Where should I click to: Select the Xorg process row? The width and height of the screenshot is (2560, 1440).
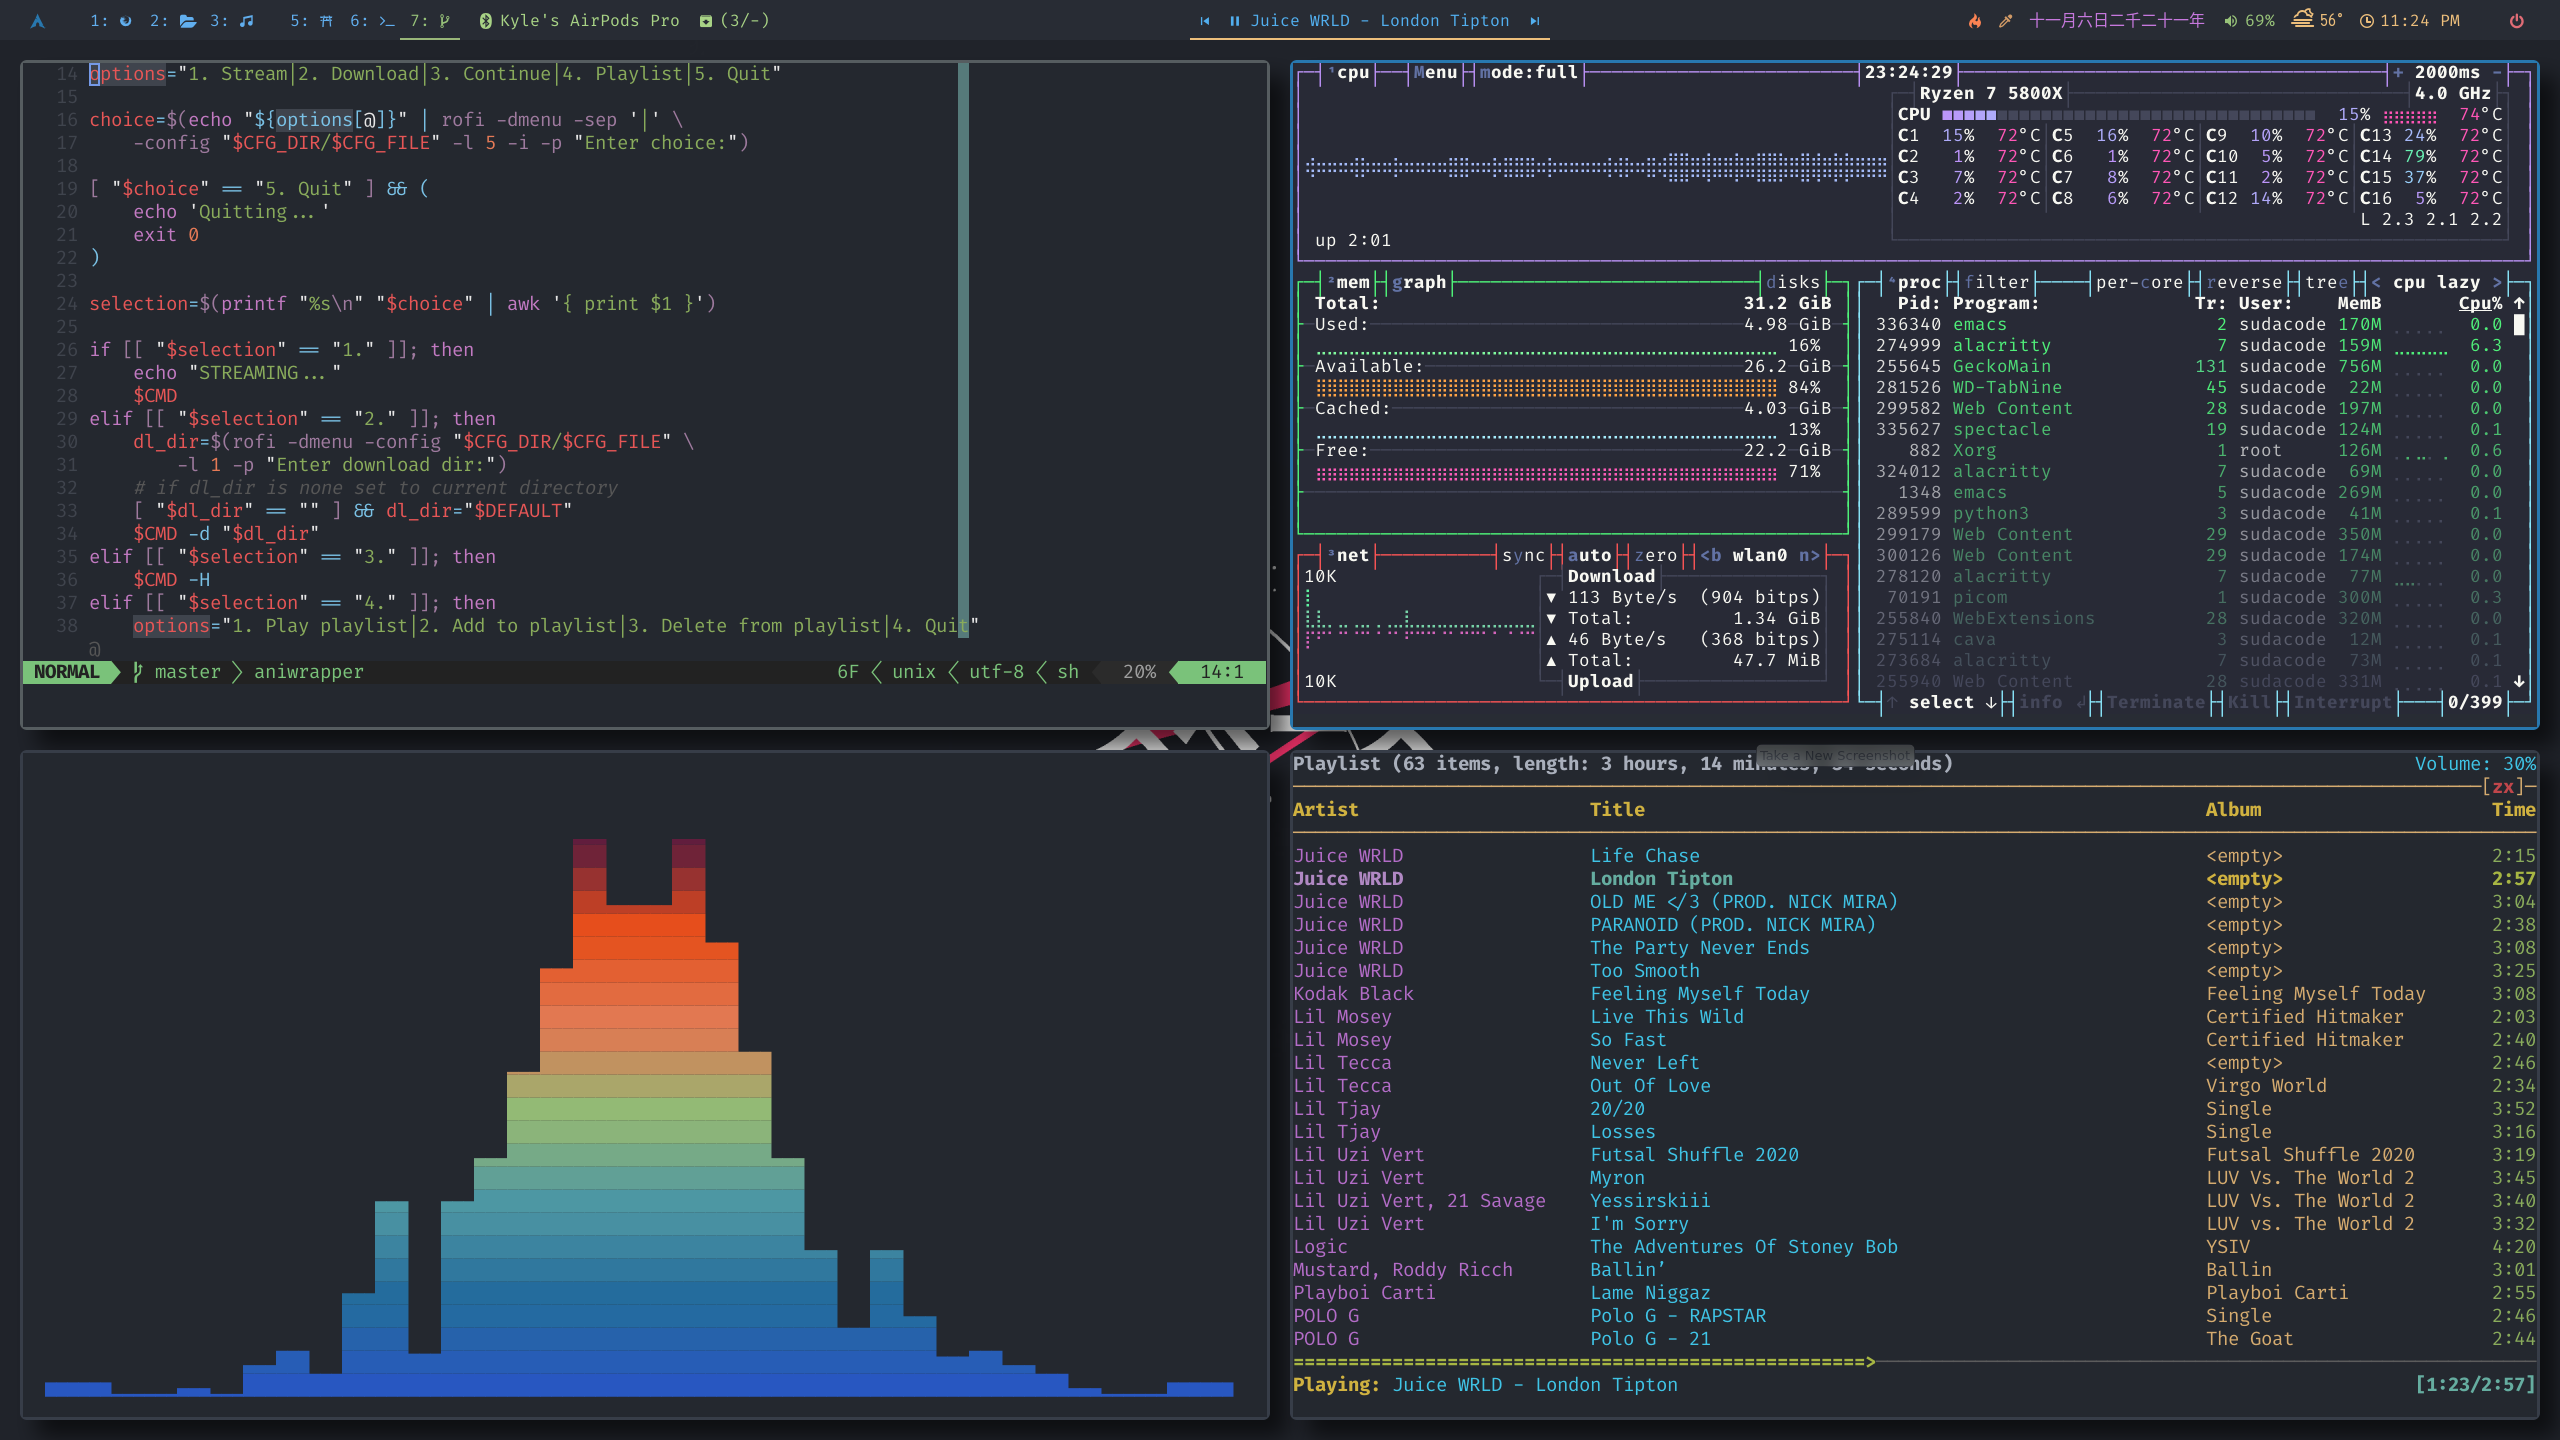2188,450
